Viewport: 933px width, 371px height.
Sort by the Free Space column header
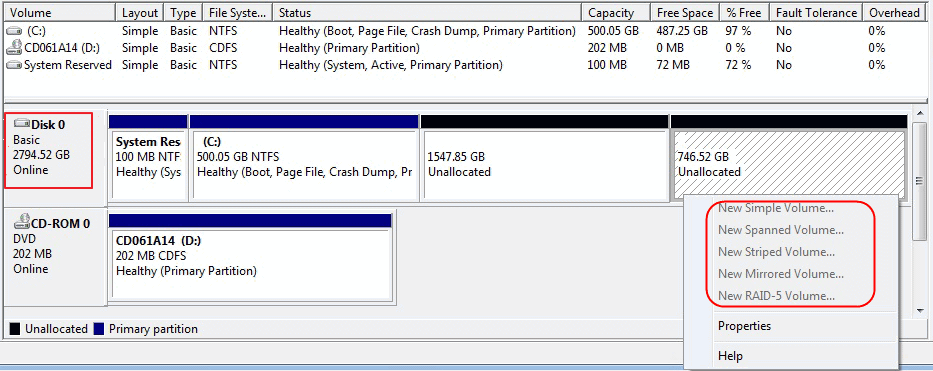point(685,12)
